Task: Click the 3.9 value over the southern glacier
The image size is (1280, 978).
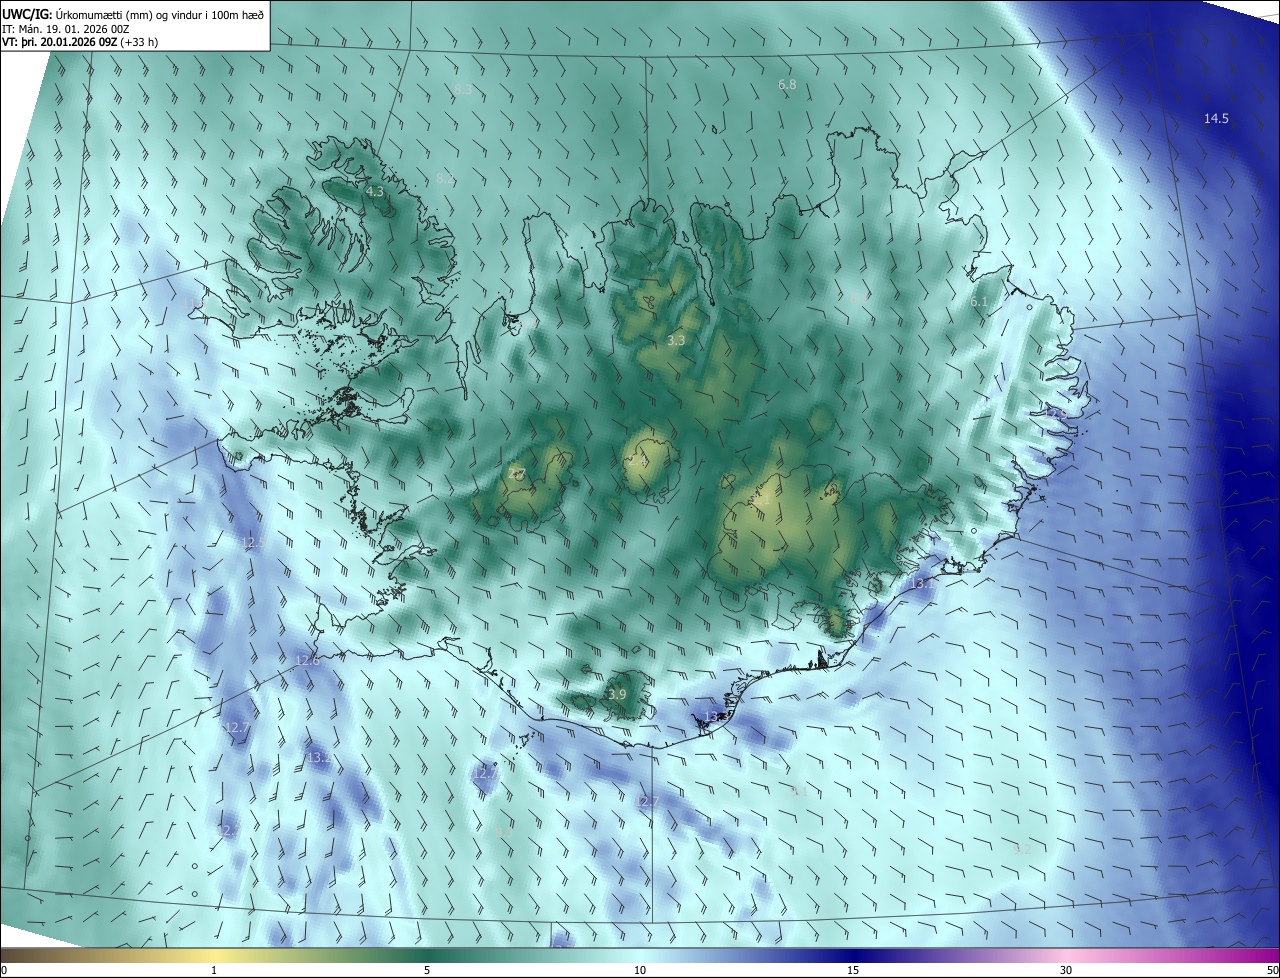Action: coord(617,695)
